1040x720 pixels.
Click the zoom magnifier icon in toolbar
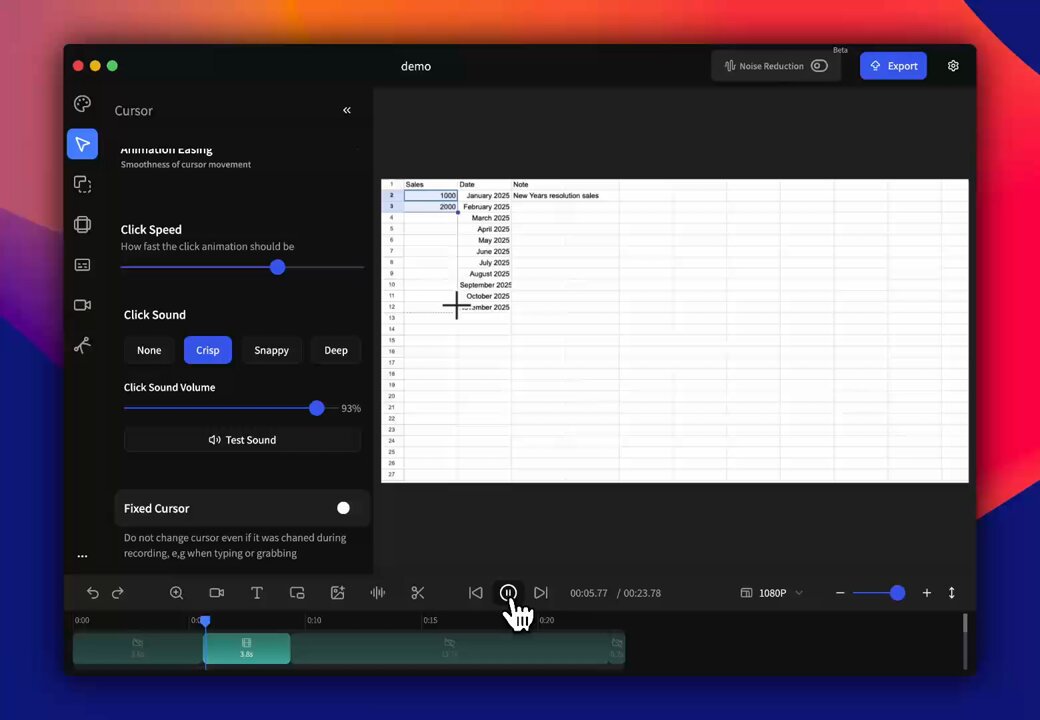176,593
